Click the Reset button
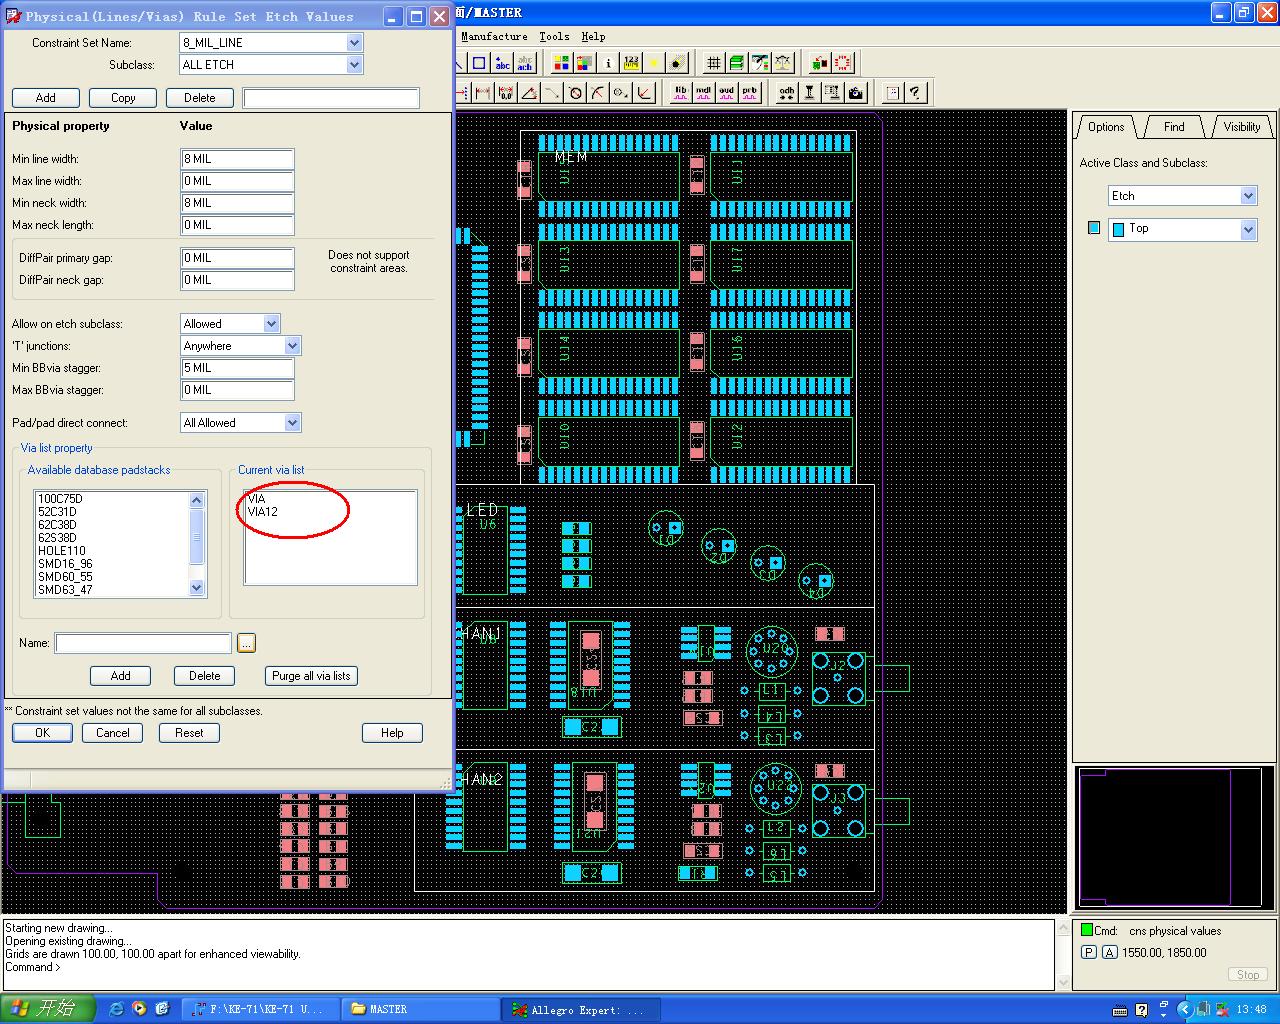Viewport: 1280px width, 1024px height. tap(189, 733)
